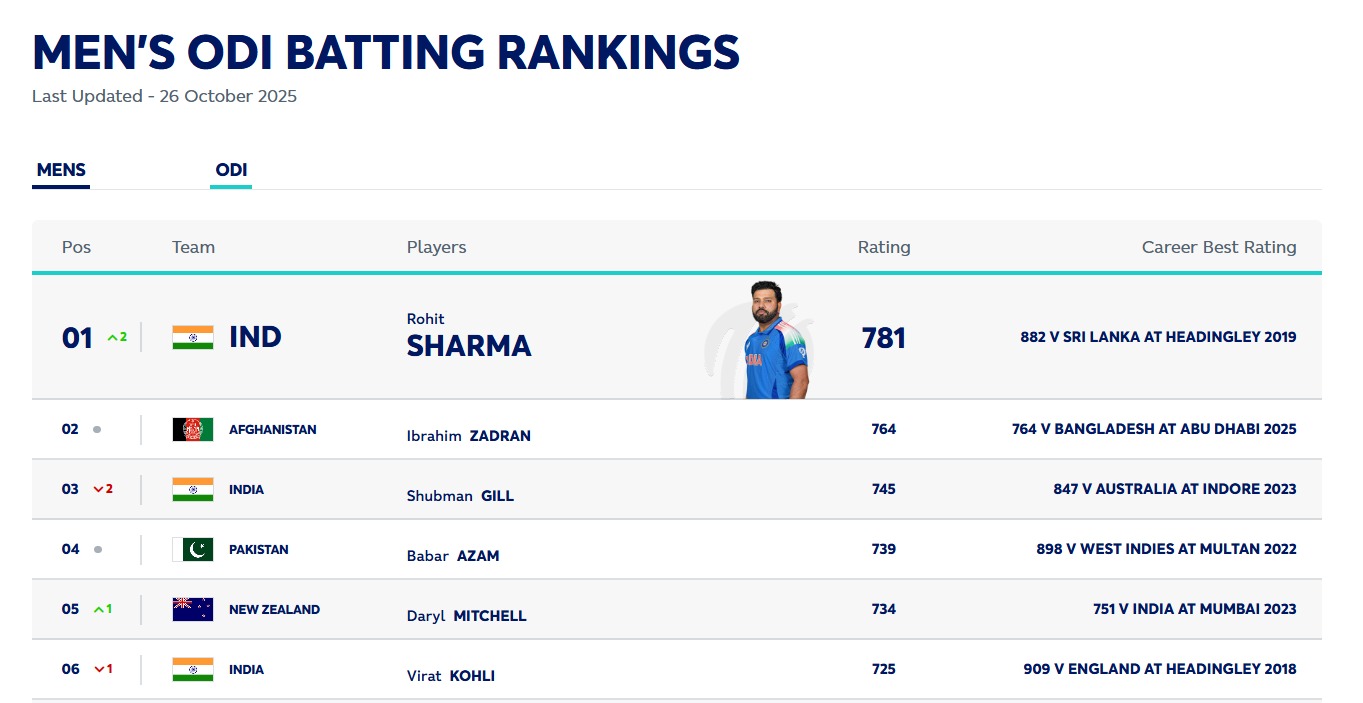Click the red down arrow beside position 03
Image resolution: width=1363 pixels, height=703 pixels.
98,489
